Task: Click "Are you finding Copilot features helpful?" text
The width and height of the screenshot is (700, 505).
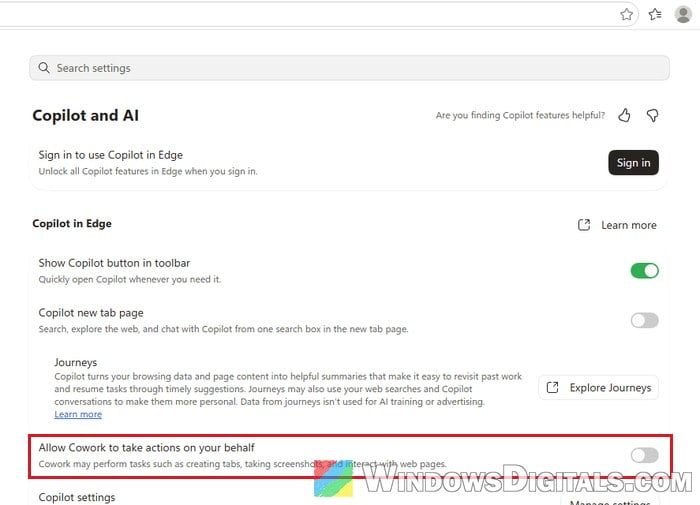Action: (521, 115)
